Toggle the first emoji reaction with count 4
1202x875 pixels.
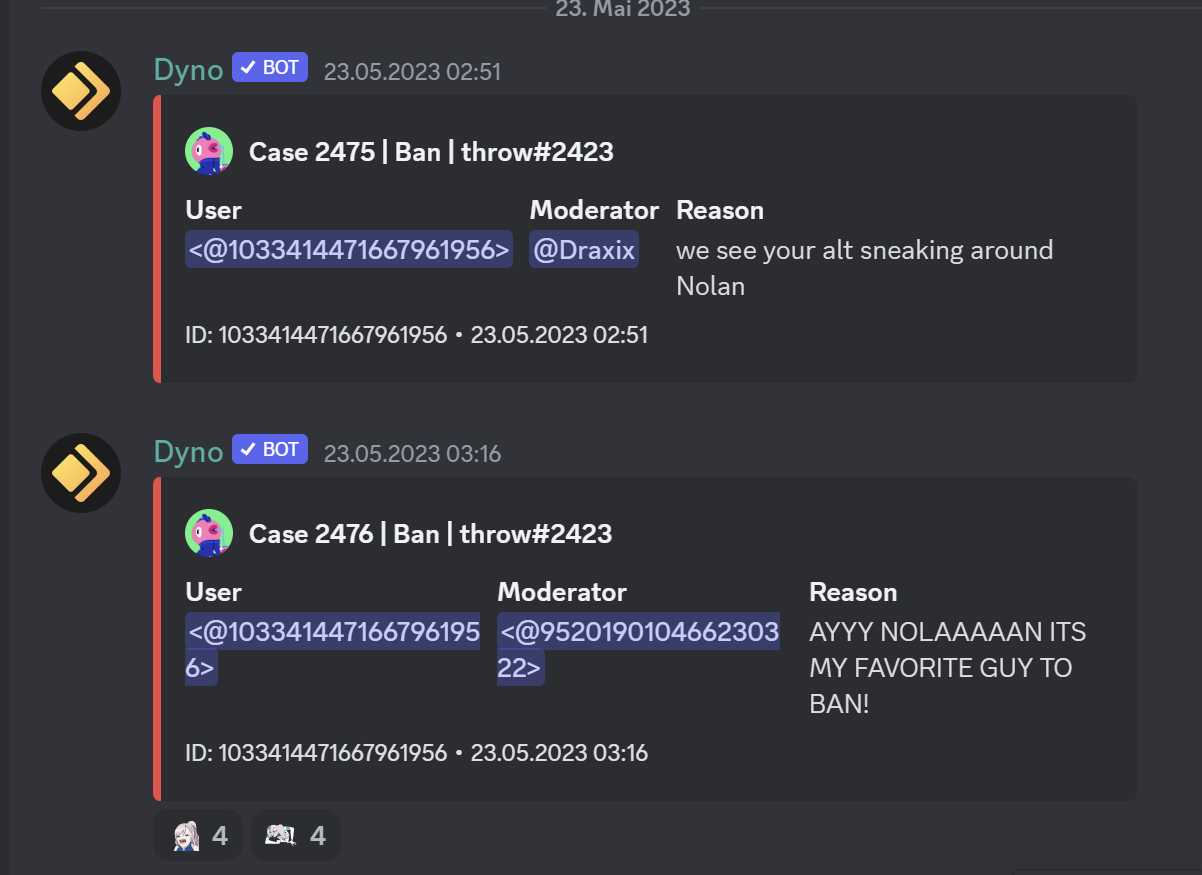(198, 835)
